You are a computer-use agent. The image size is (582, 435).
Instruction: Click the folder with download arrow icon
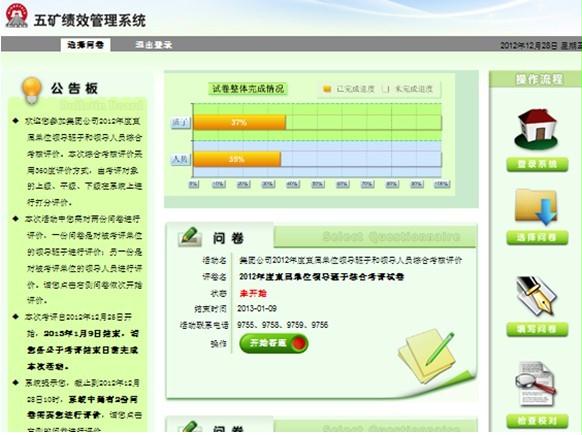[x=537, y=206]
